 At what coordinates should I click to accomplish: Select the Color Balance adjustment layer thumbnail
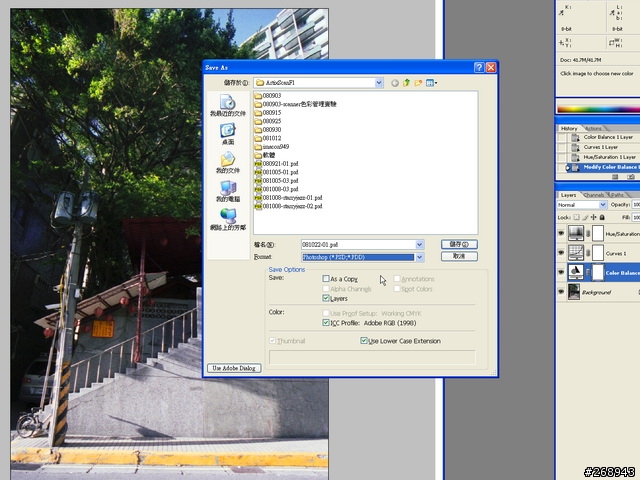[x=576, y=272]
